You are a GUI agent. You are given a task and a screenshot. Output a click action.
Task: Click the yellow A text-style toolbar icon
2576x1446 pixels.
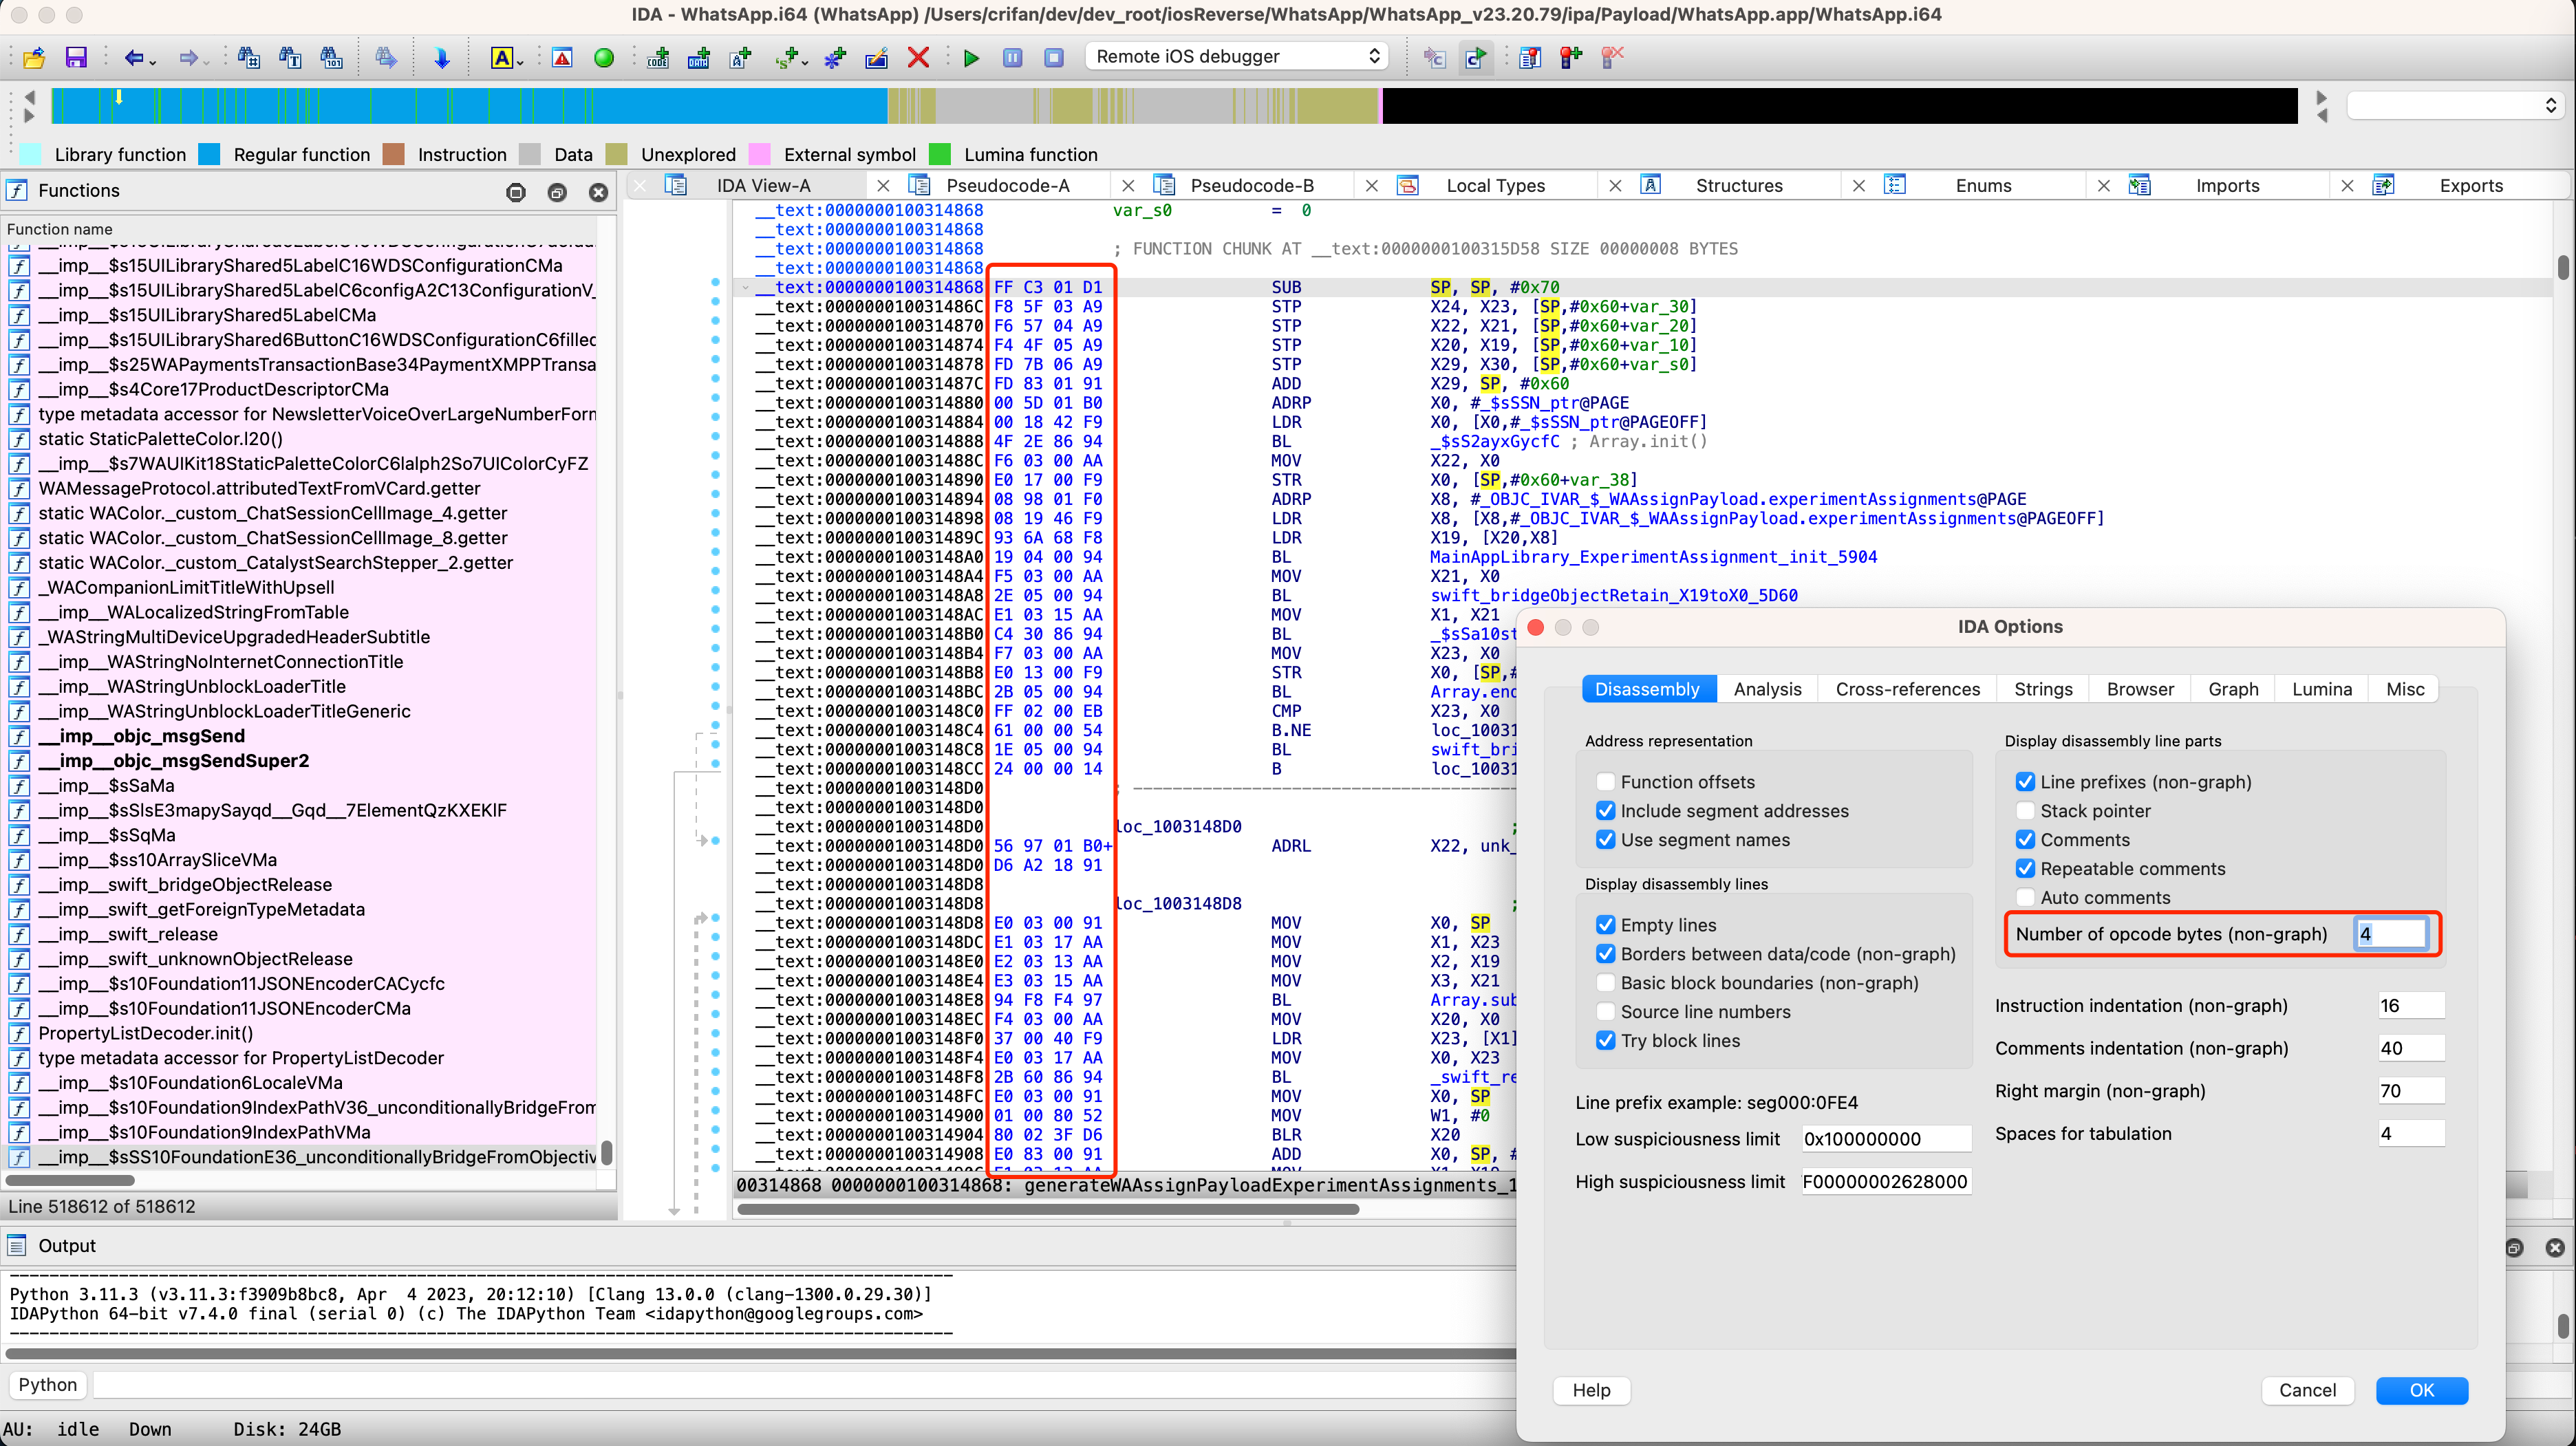tap(502, 58)
